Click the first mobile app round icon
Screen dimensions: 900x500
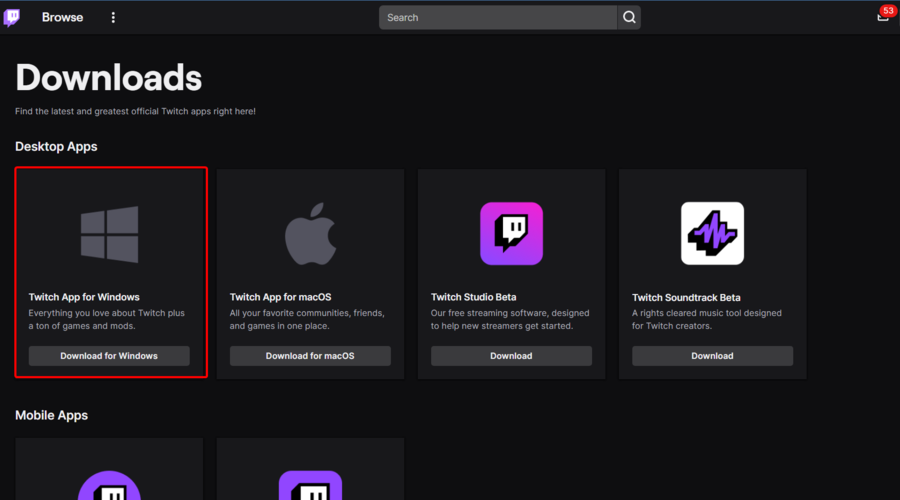109,485
